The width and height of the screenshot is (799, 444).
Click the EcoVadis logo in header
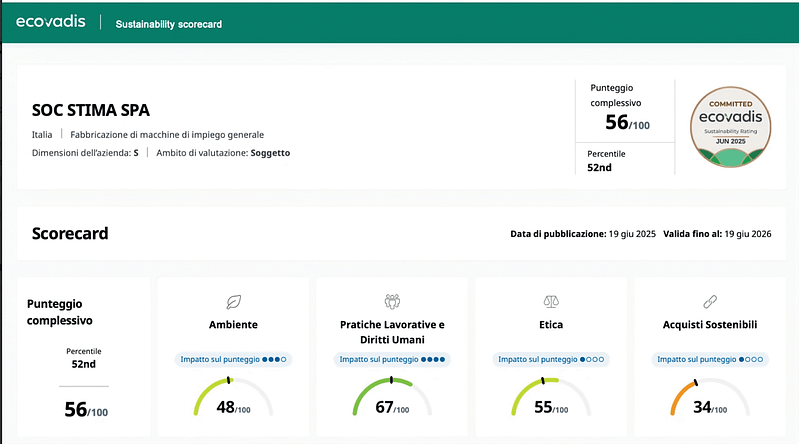pos(52,21)
